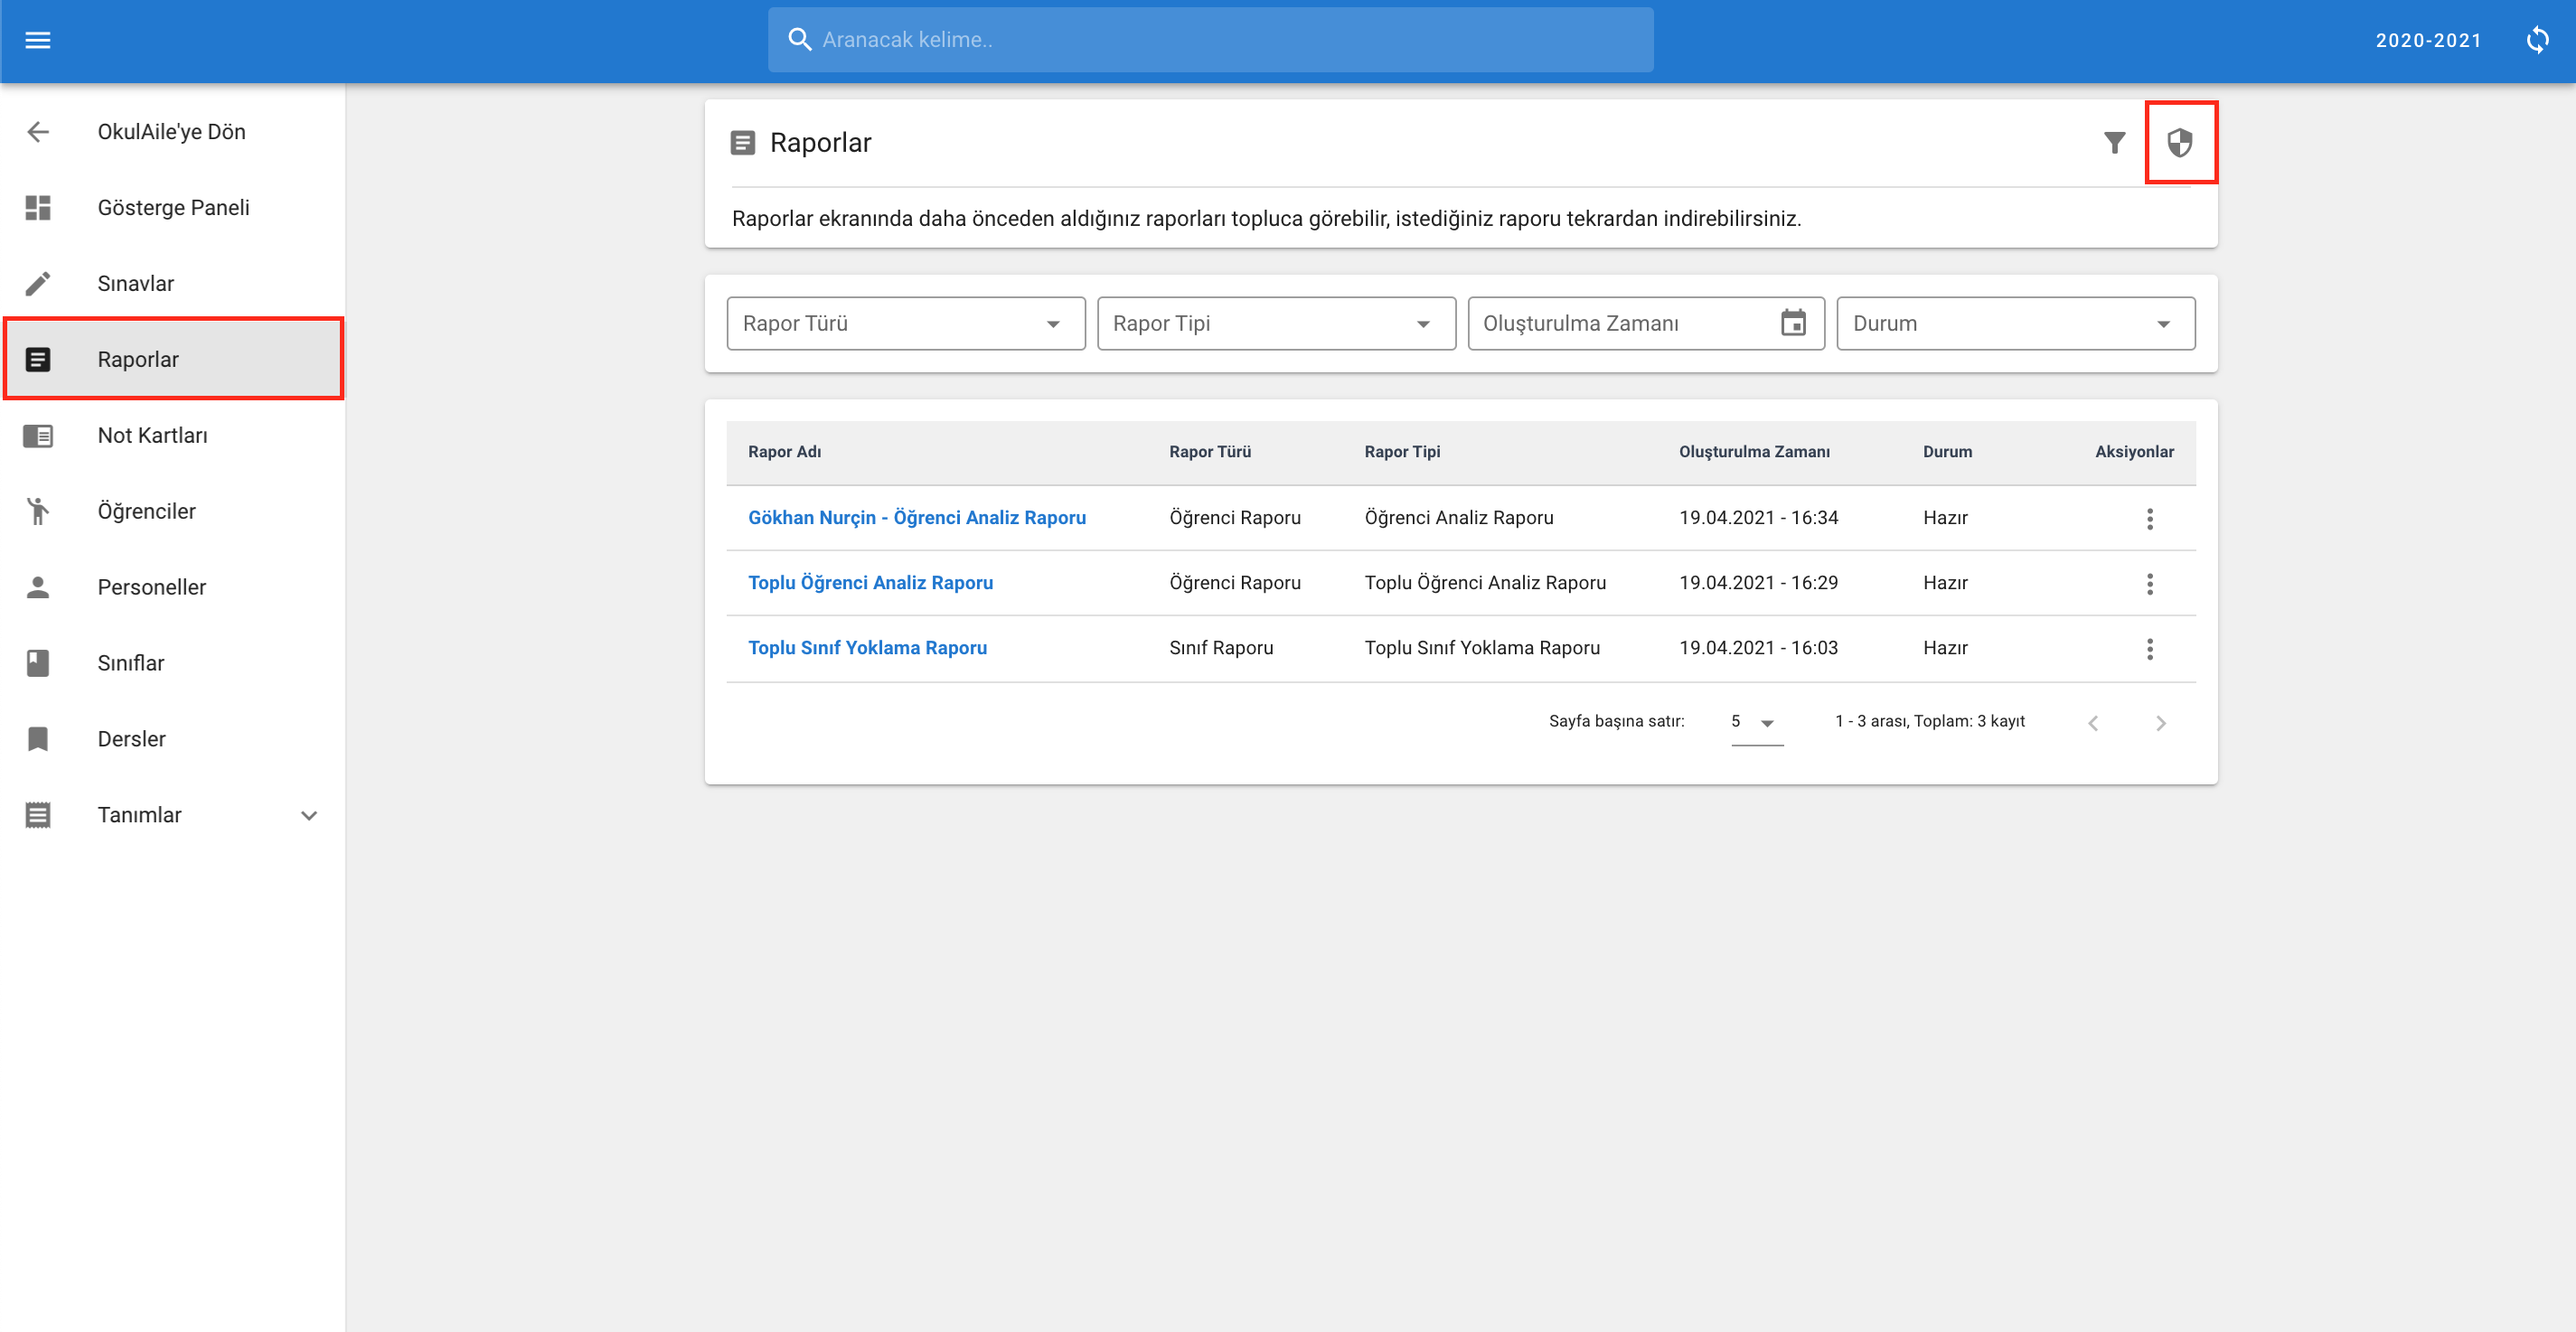Image resolution: width=2576 pixels, height=1332 pixels.
Task: Open Toplu Öğrenci Analiz Raporu link
Action: (x=870, y=583)
